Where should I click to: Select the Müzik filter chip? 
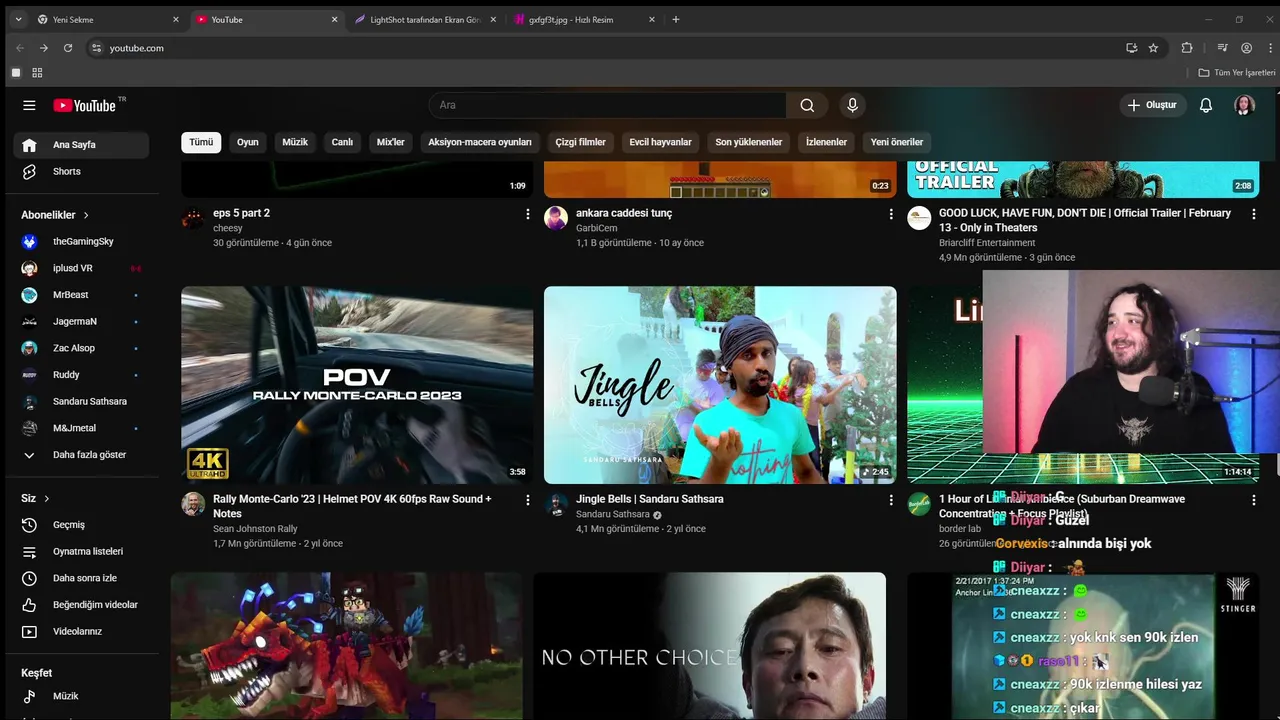[295, 142]
